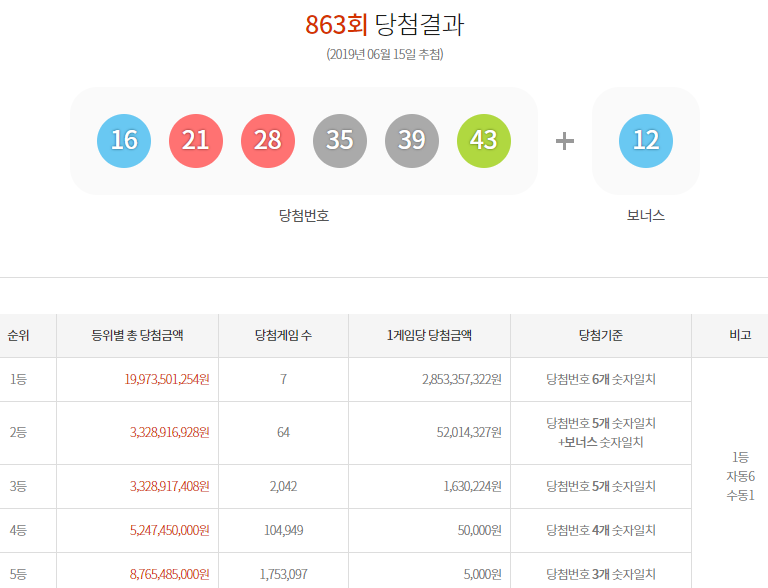Image resolution: width=768 pixels, height=588 pixels.
Task: Click the gray lottery ball number 39
Action: [412, 141]
